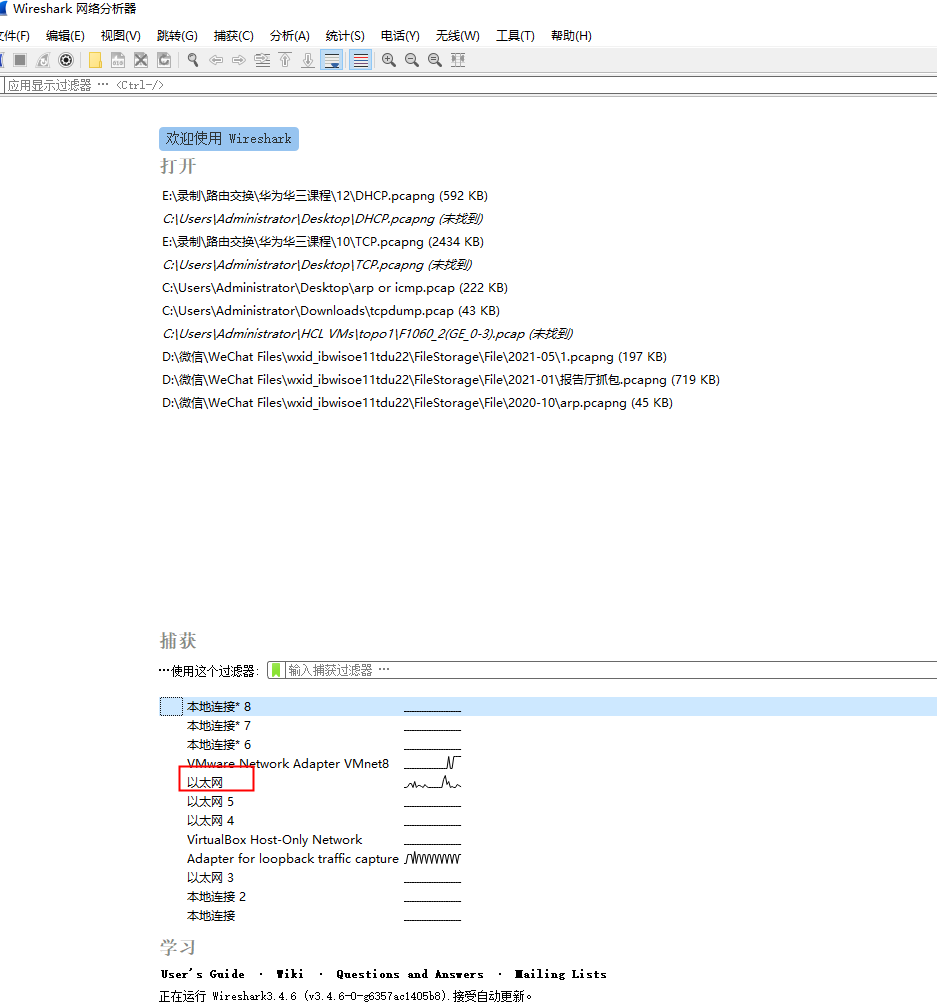
Task: Select the last 本地连接 interface
Action: point(211,916)
